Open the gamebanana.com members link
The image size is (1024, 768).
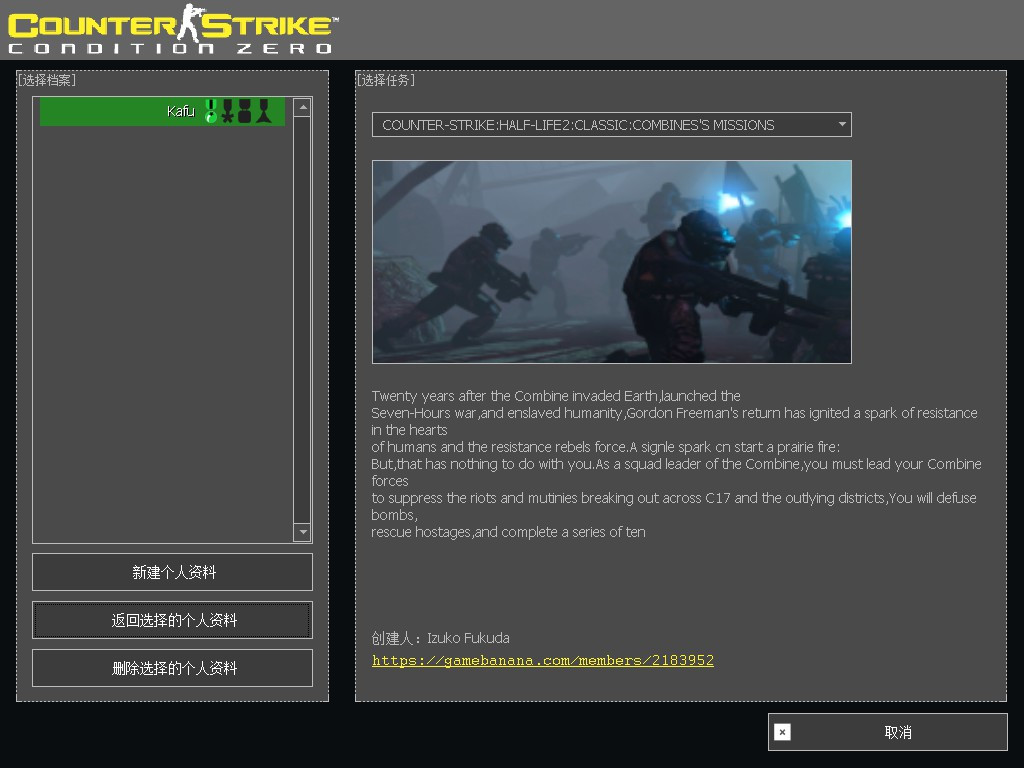[543, 660]
